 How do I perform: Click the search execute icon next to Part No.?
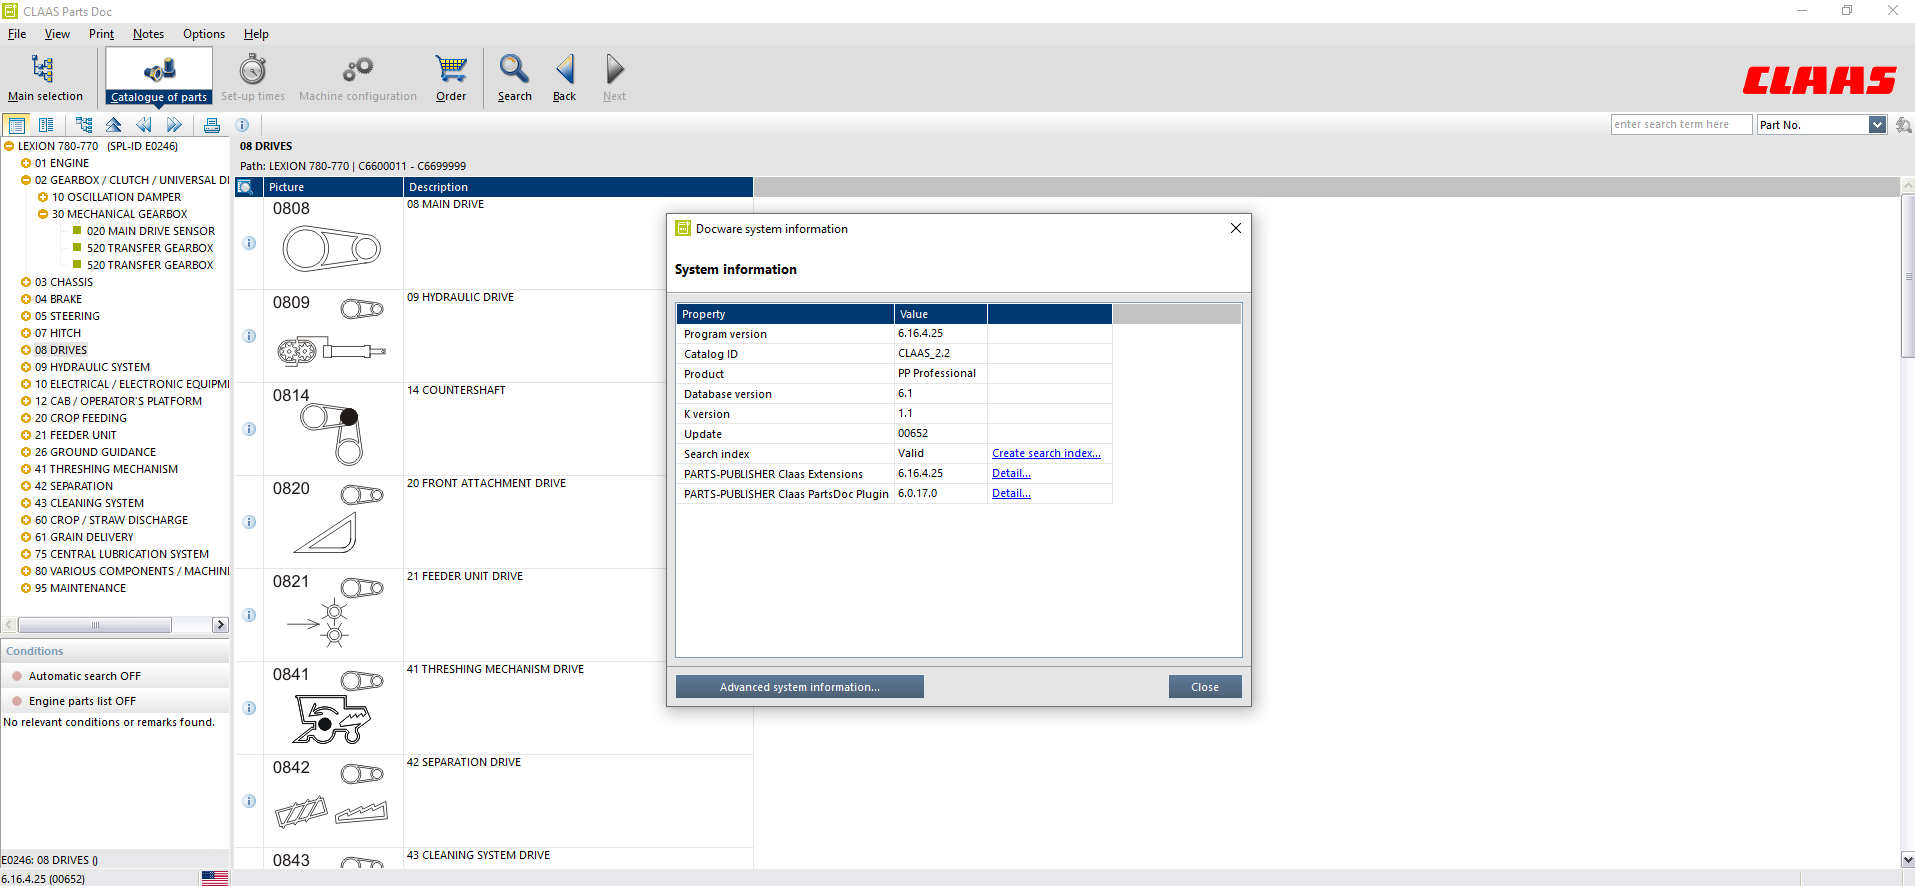pos(1903,125)
